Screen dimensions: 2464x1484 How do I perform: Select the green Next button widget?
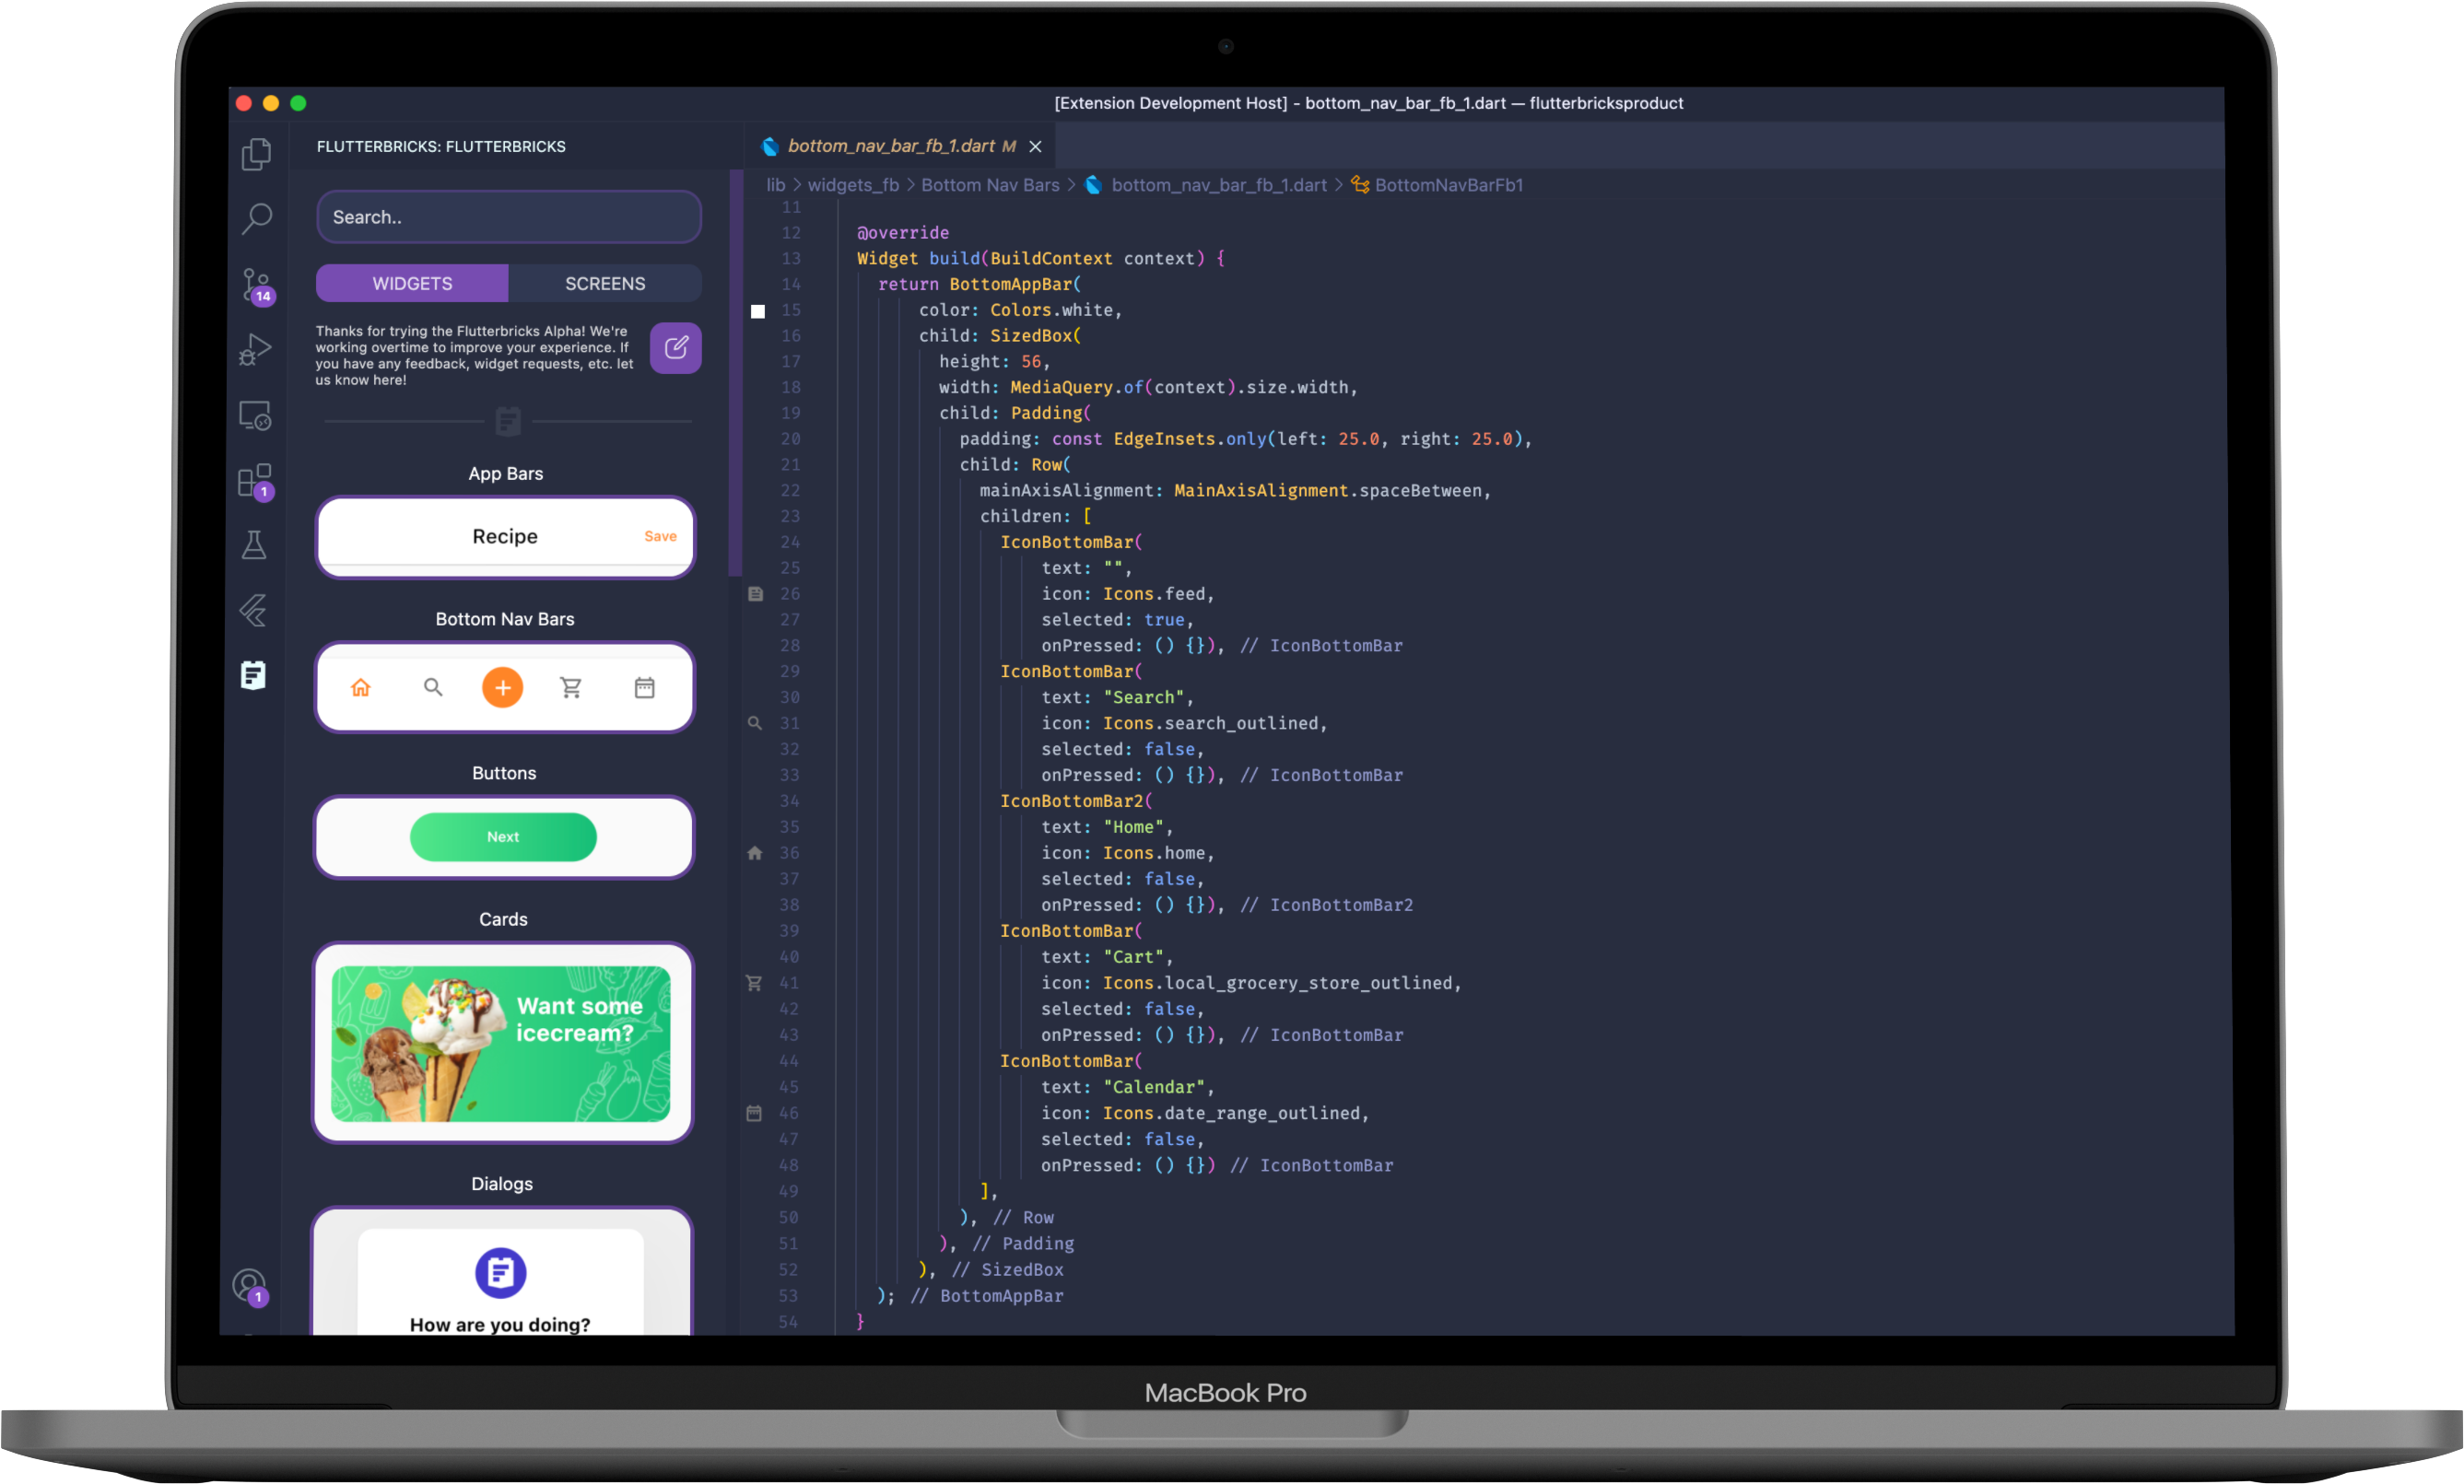click(503, 837)
